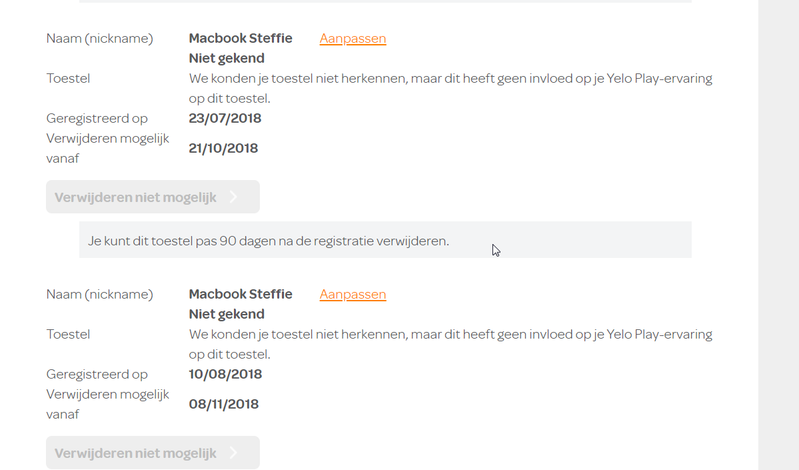799x470 pixels.
Task: Select the removal date 21/10/2018
Action: 223,148
